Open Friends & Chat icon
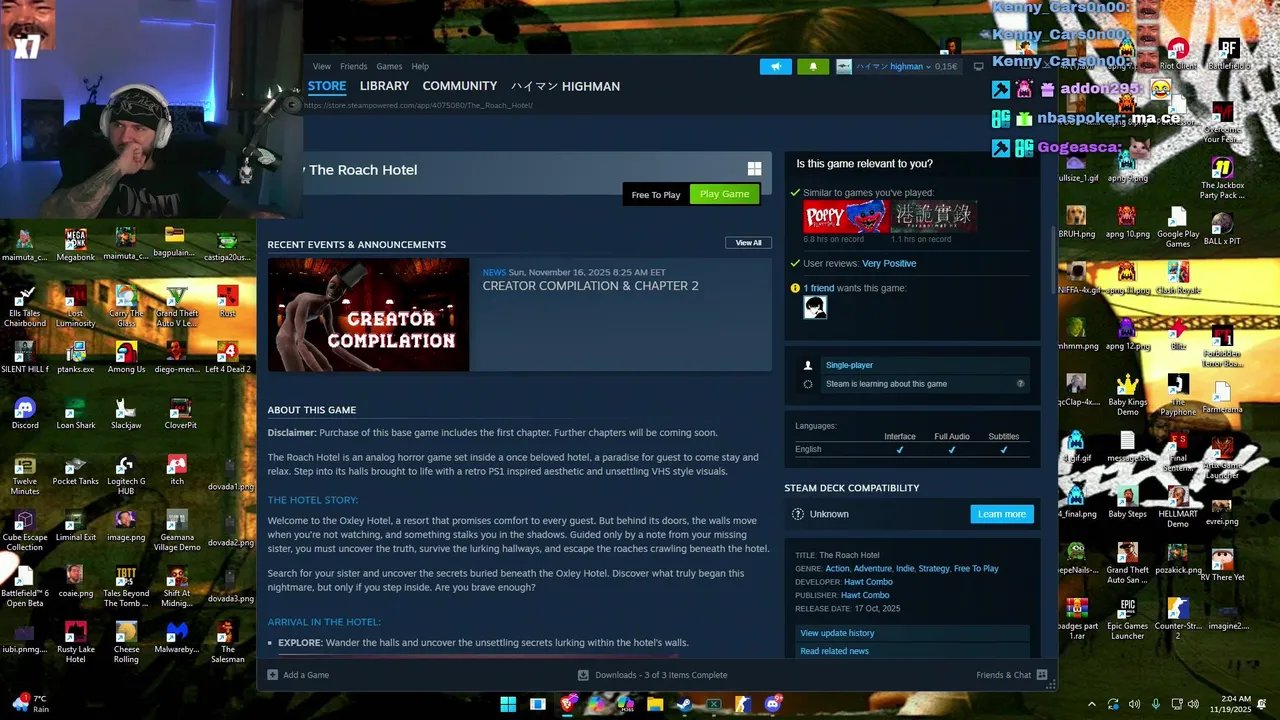Image resolution: width=1280 pixels, height=720 pixels. coord(1042,675)
